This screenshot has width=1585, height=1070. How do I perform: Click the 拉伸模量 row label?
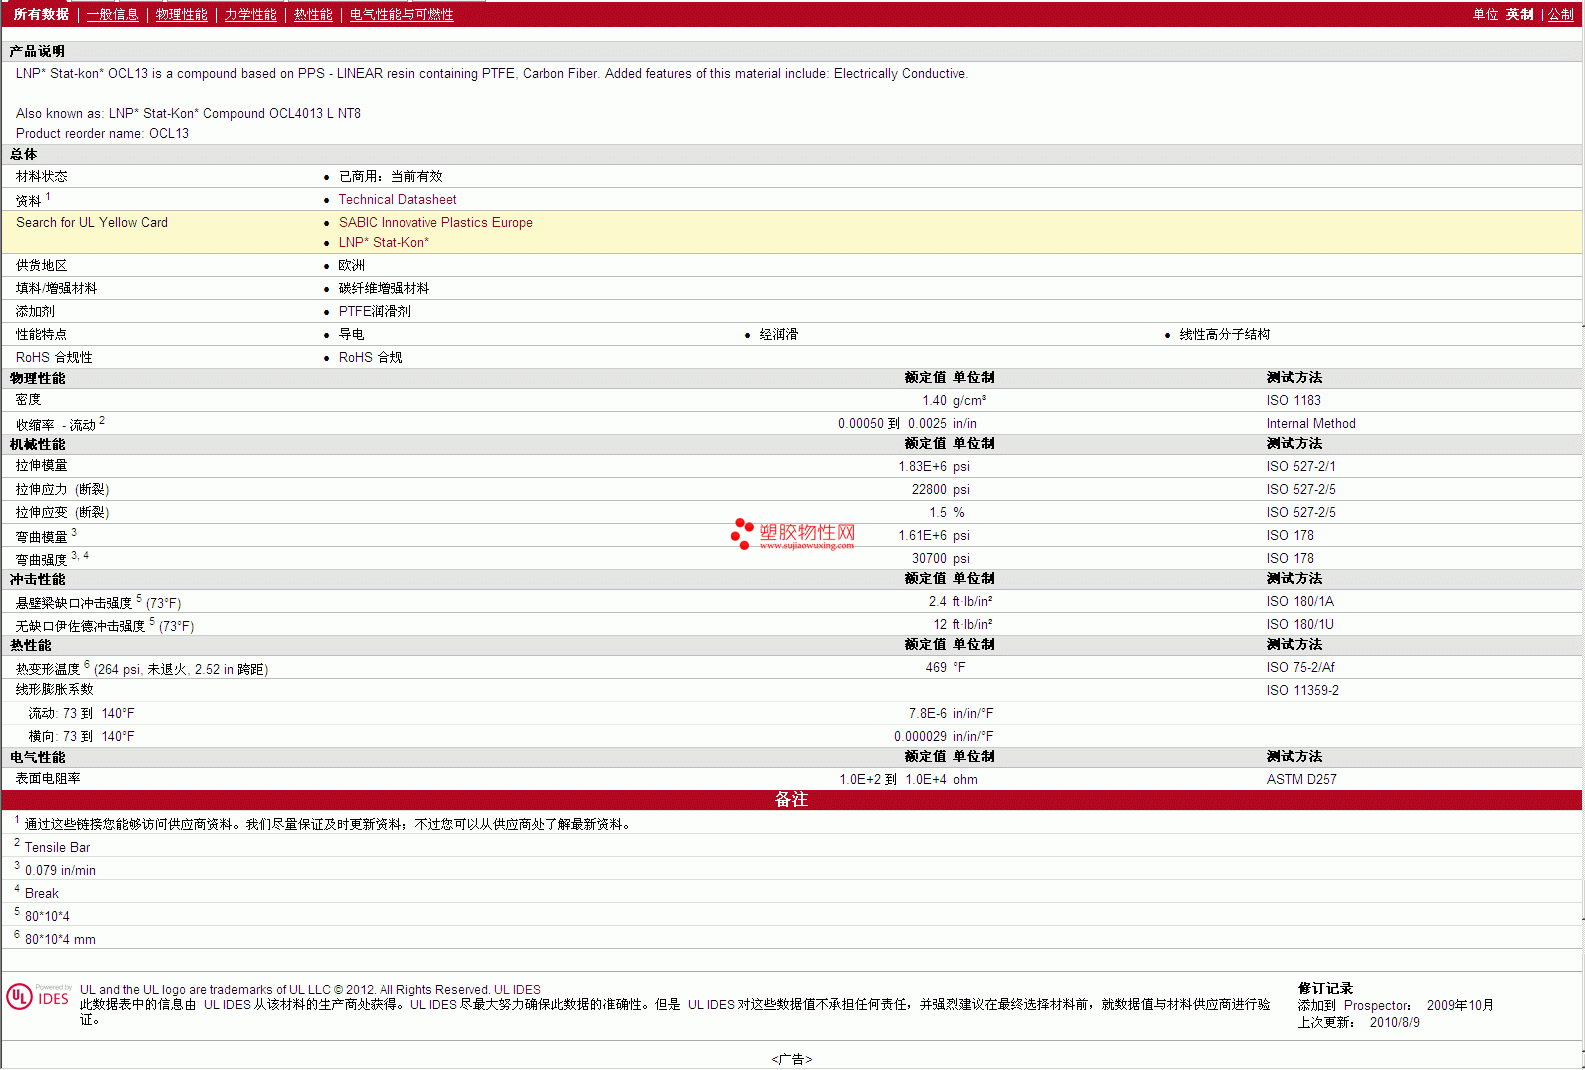click(41, 465)
